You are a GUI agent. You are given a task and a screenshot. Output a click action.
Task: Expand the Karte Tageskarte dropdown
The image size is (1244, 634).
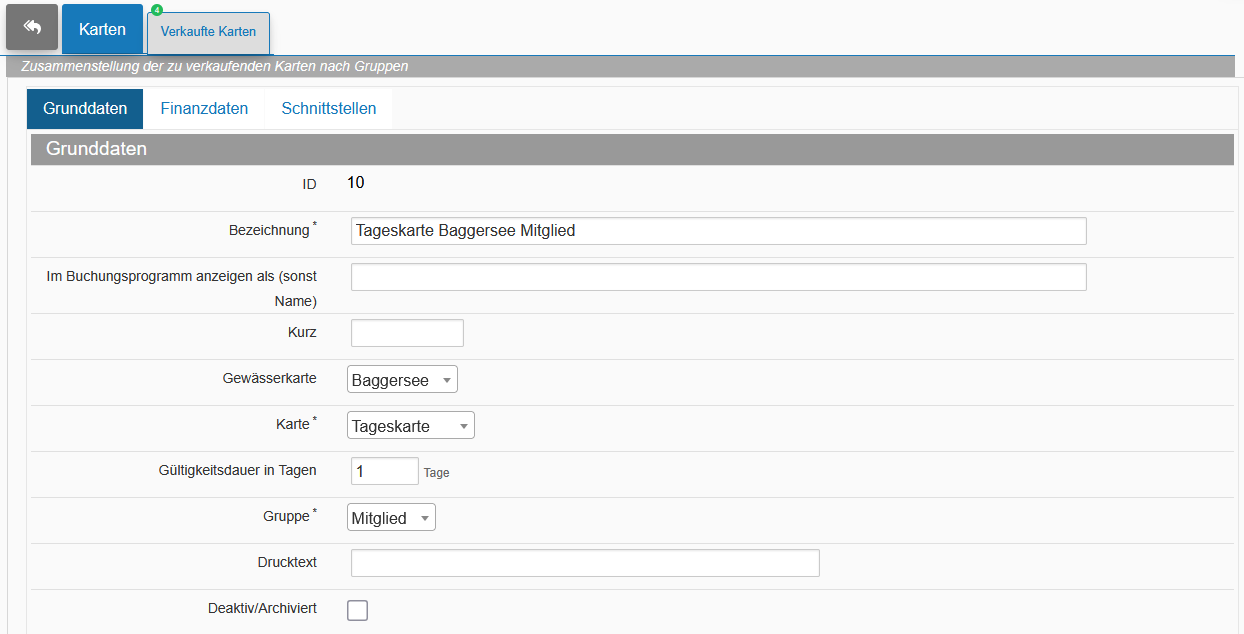(411, 426)
